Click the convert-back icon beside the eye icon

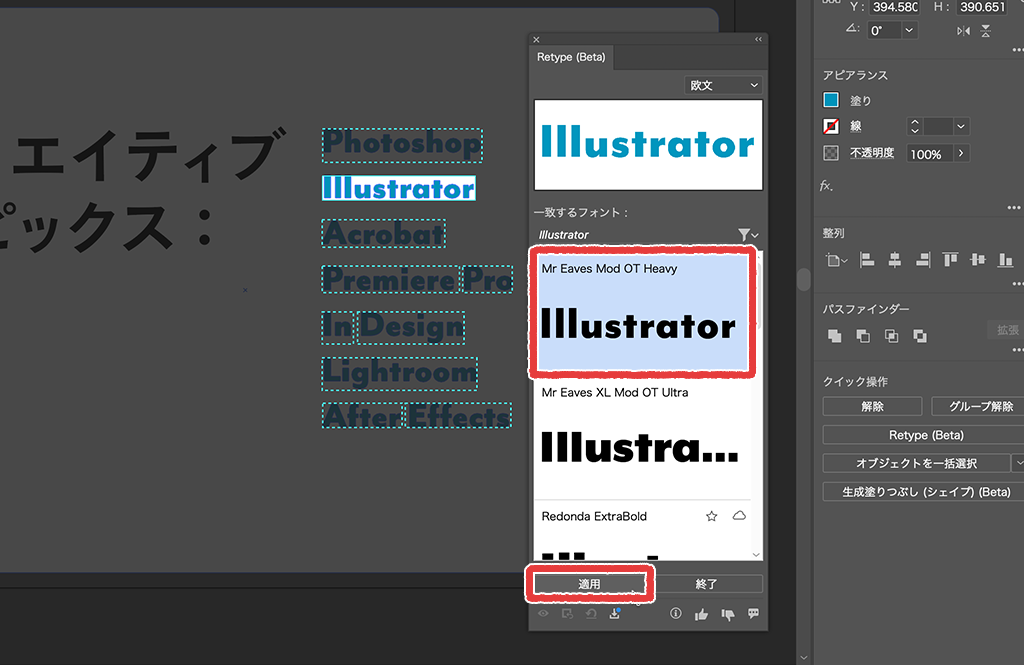pyautogui.click(x=567, y=614)
